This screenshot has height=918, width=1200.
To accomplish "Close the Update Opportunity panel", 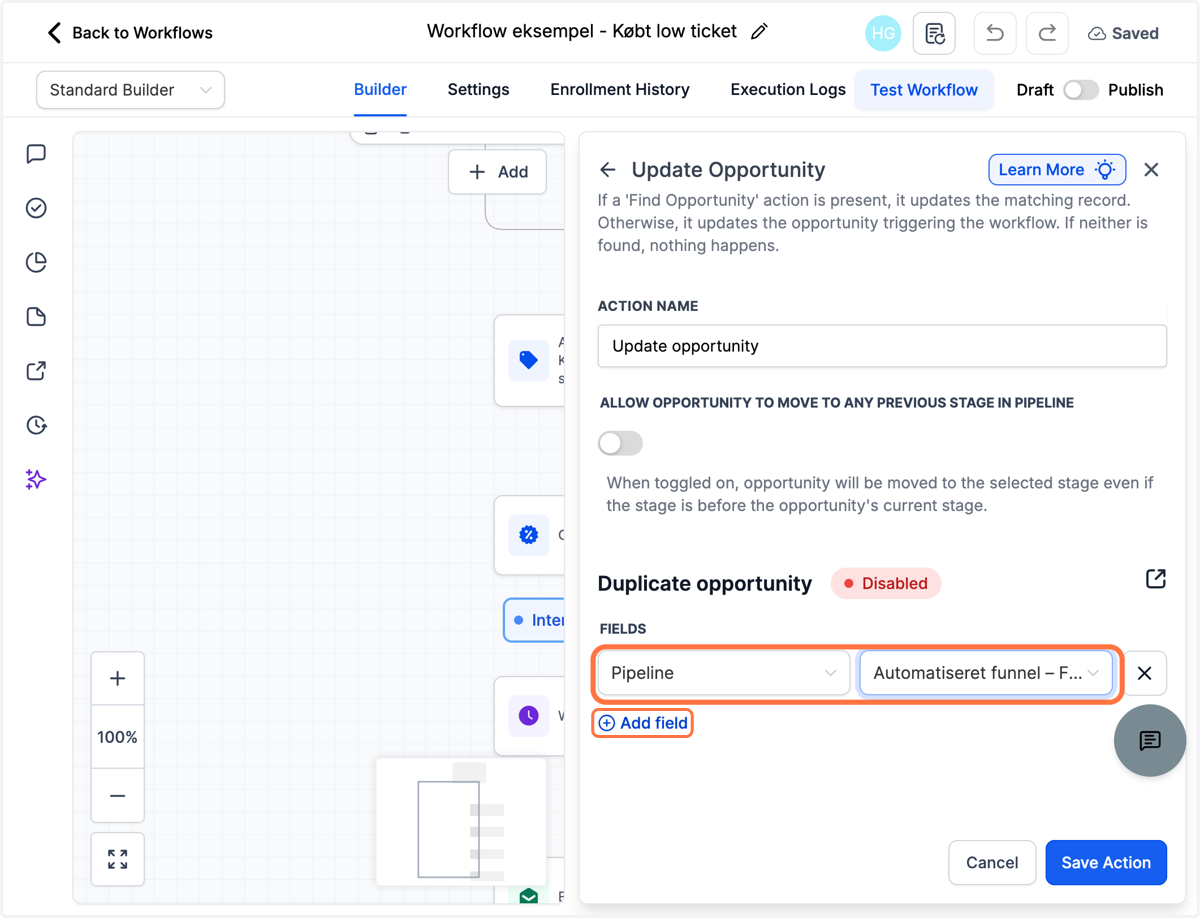I will (x=1151, y=170).
